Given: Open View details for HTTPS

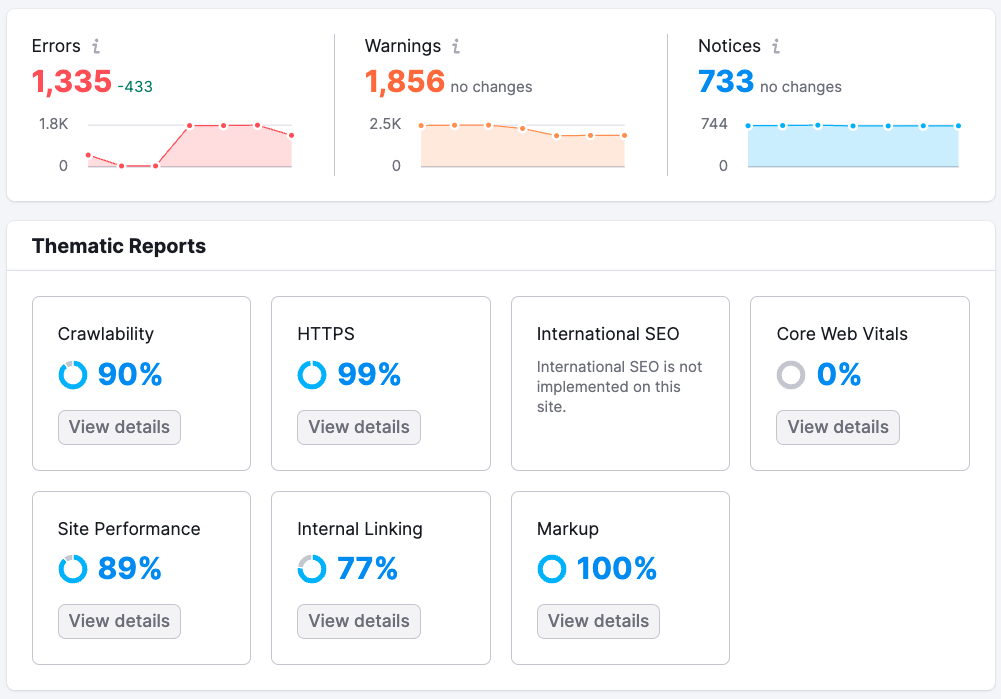Looking at the screenshot, I should point(359,427).
